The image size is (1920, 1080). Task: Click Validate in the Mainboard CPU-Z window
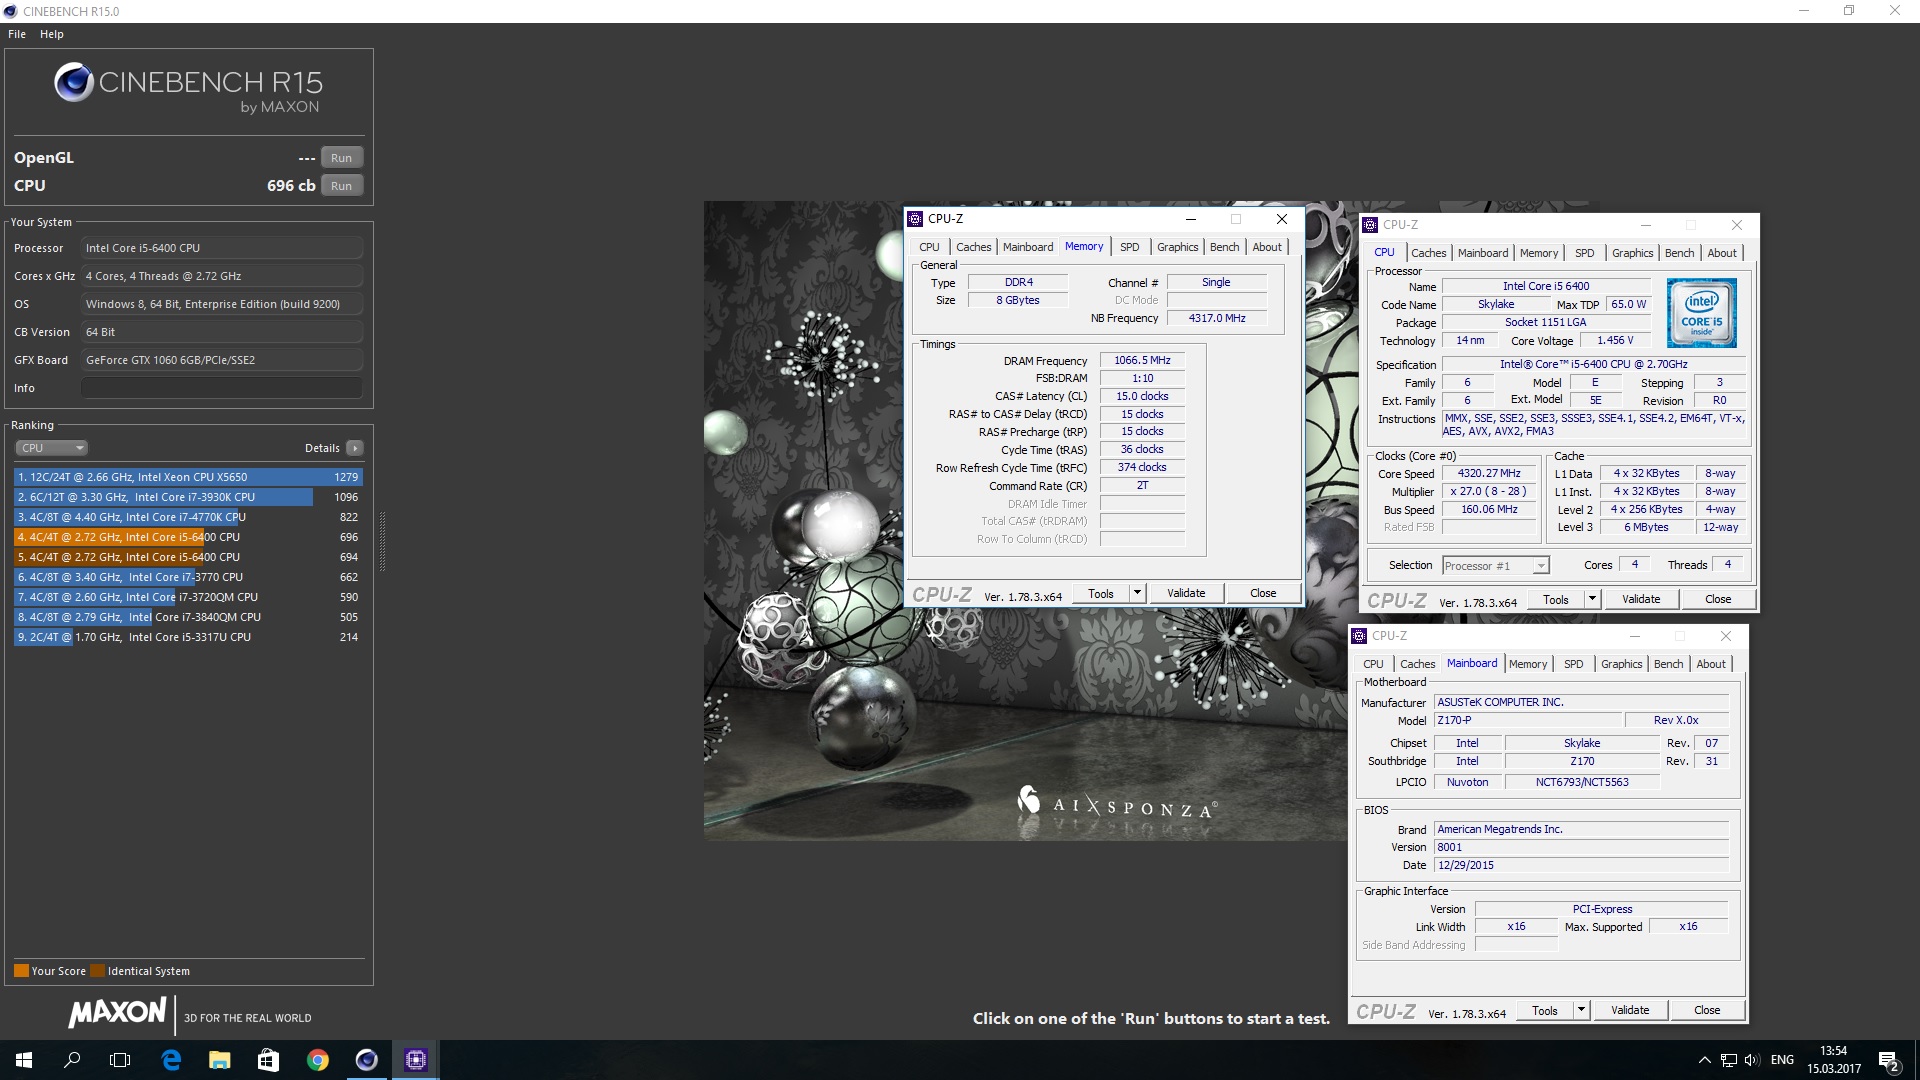1629,1010
